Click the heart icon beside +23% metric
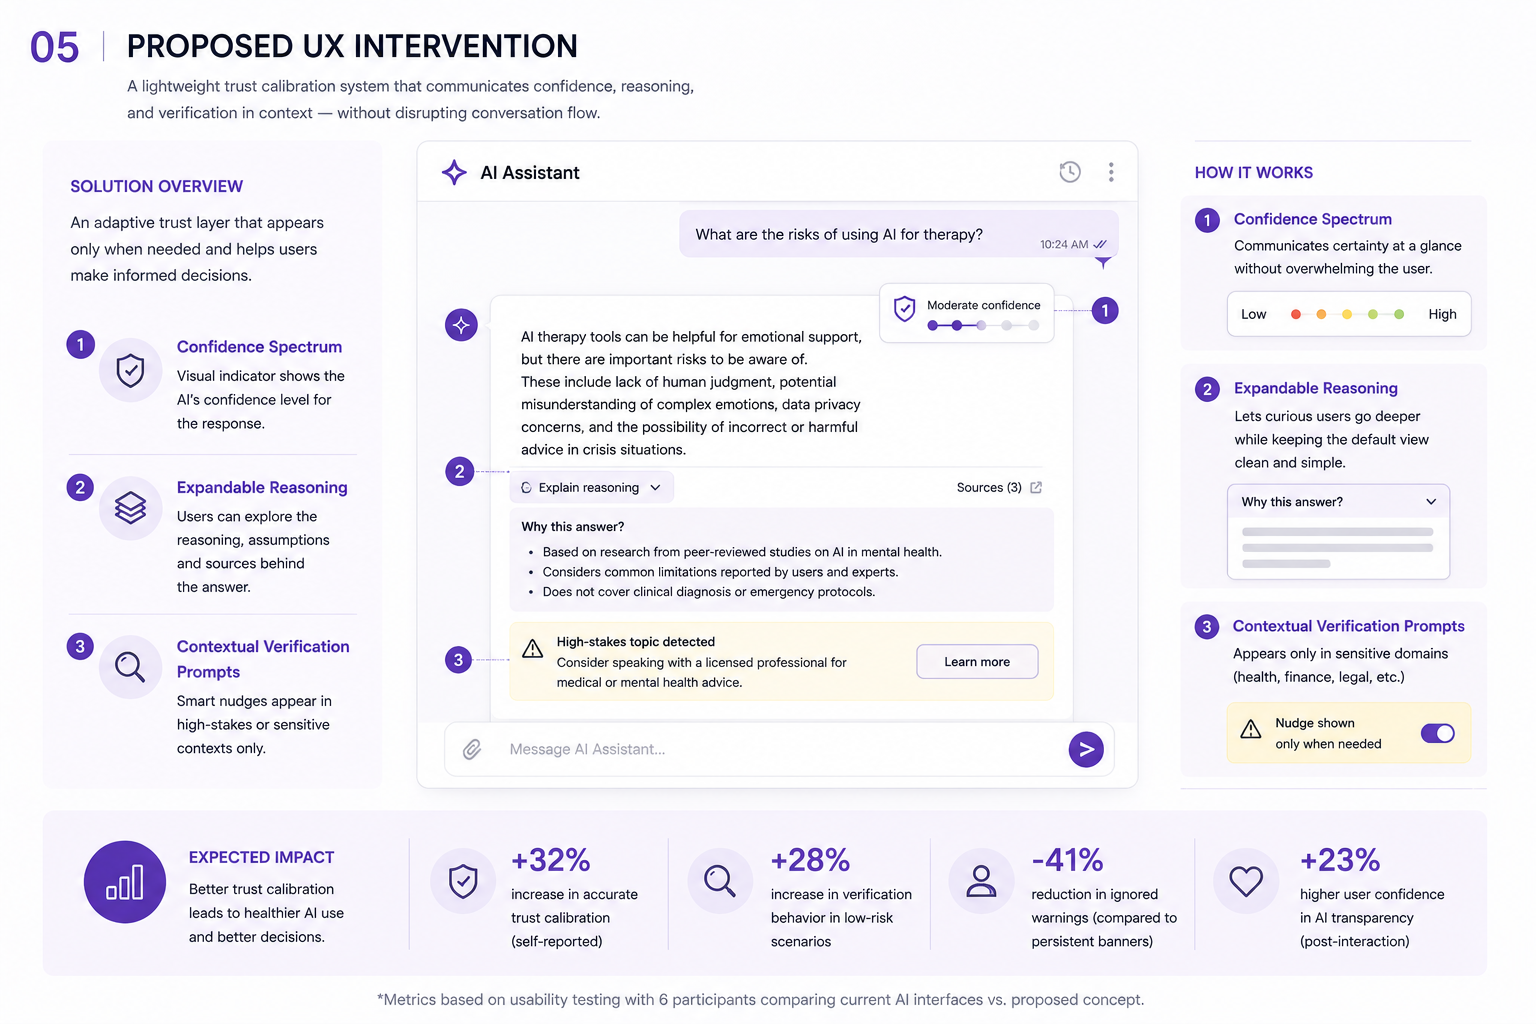Screen dimensions: 1536x1024 tap(1246, 881)
